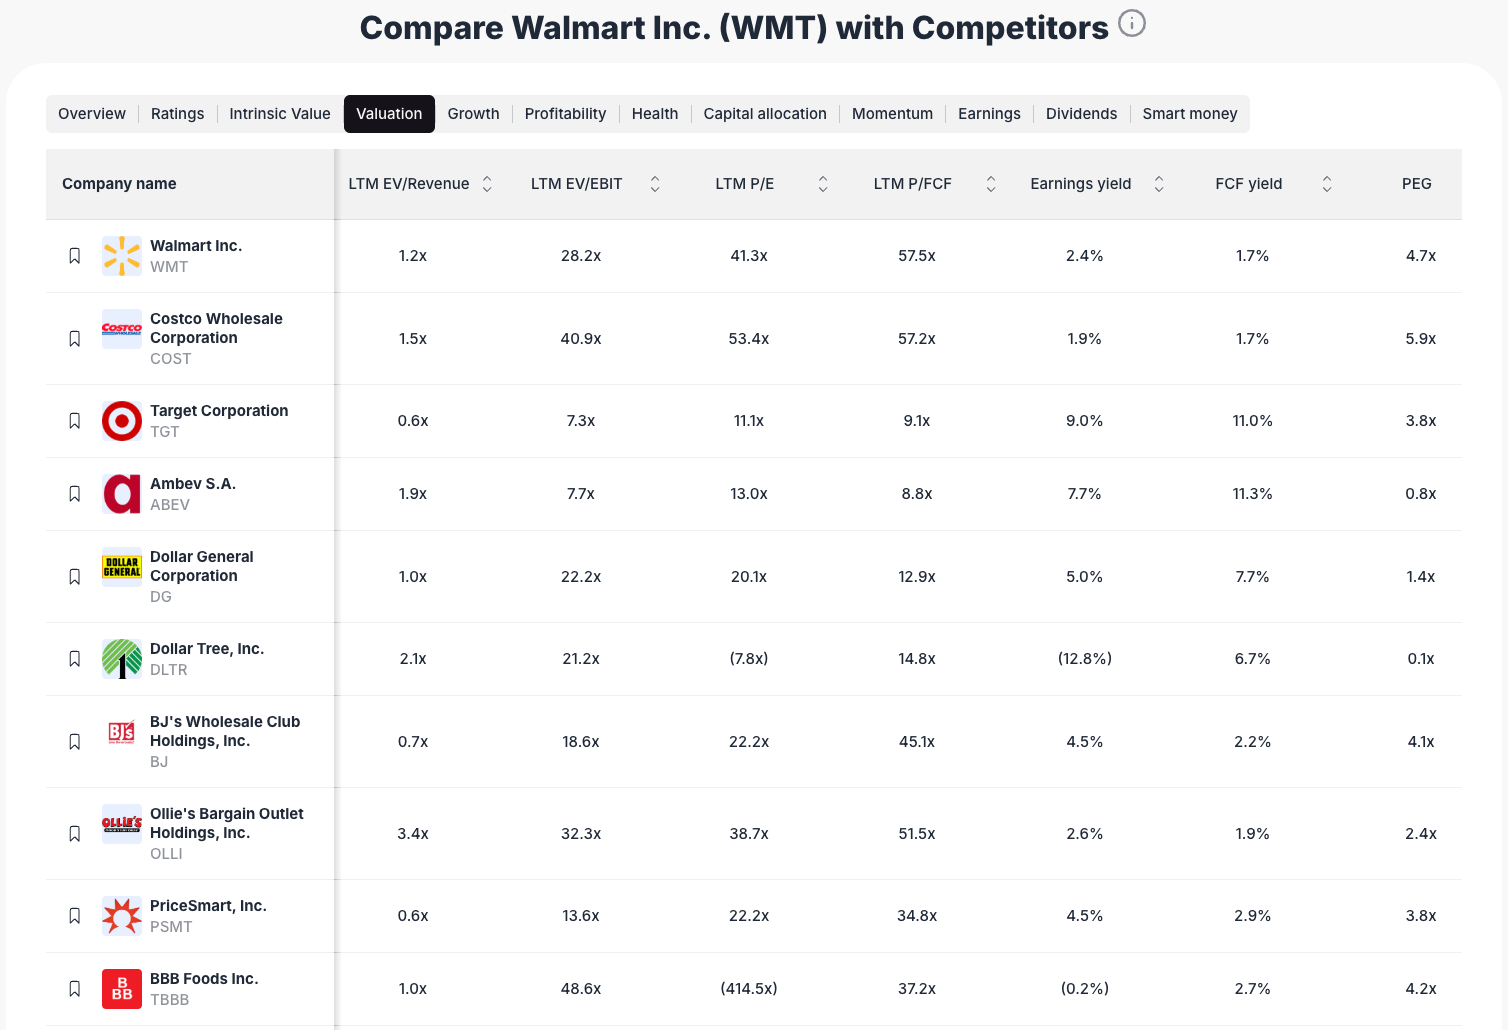
Task: Bookmark the Costco Wholesale Corporation row
Action: coord(74,338)
